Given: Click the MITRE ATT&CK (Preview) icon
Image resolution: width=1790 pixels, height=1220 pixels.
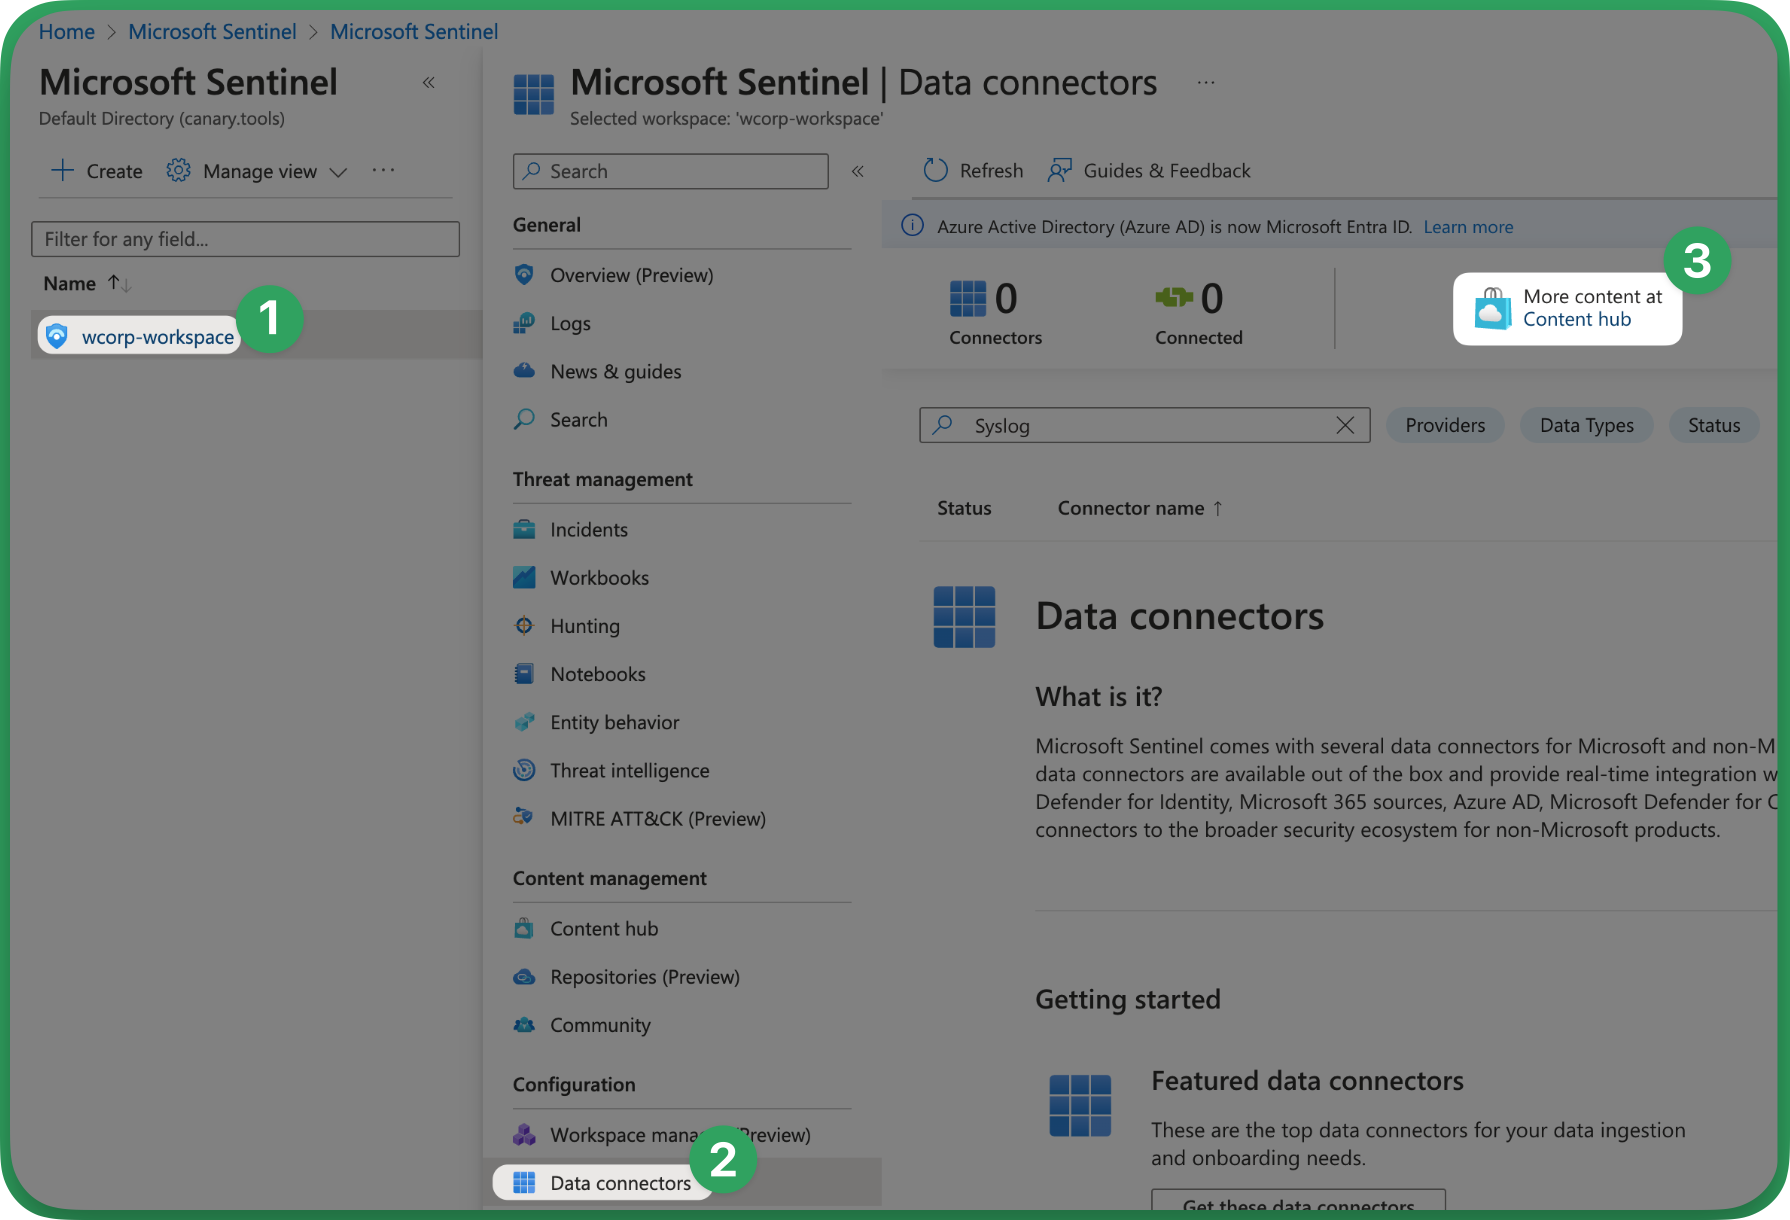Looking at the screenshot, I should pos(524,818).
